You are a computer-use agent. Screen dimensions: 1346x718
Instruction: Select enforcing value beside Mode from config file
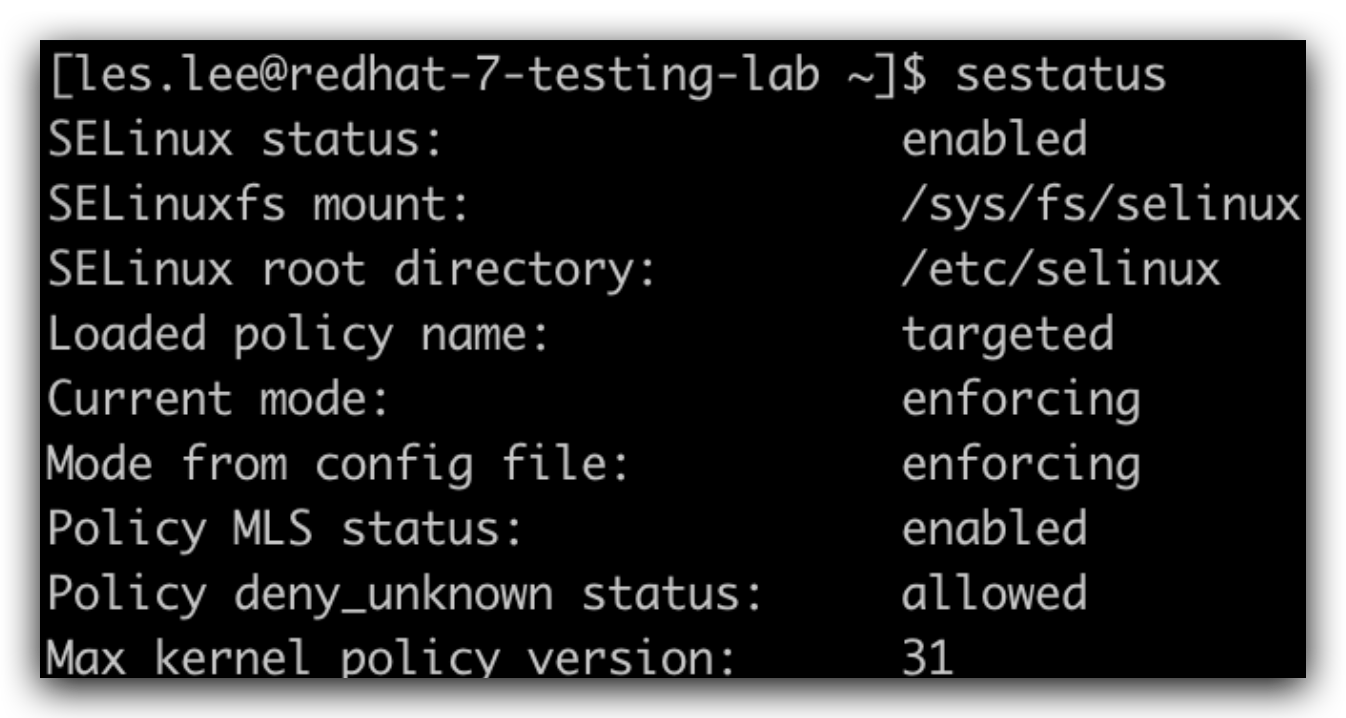point(1020,466)
